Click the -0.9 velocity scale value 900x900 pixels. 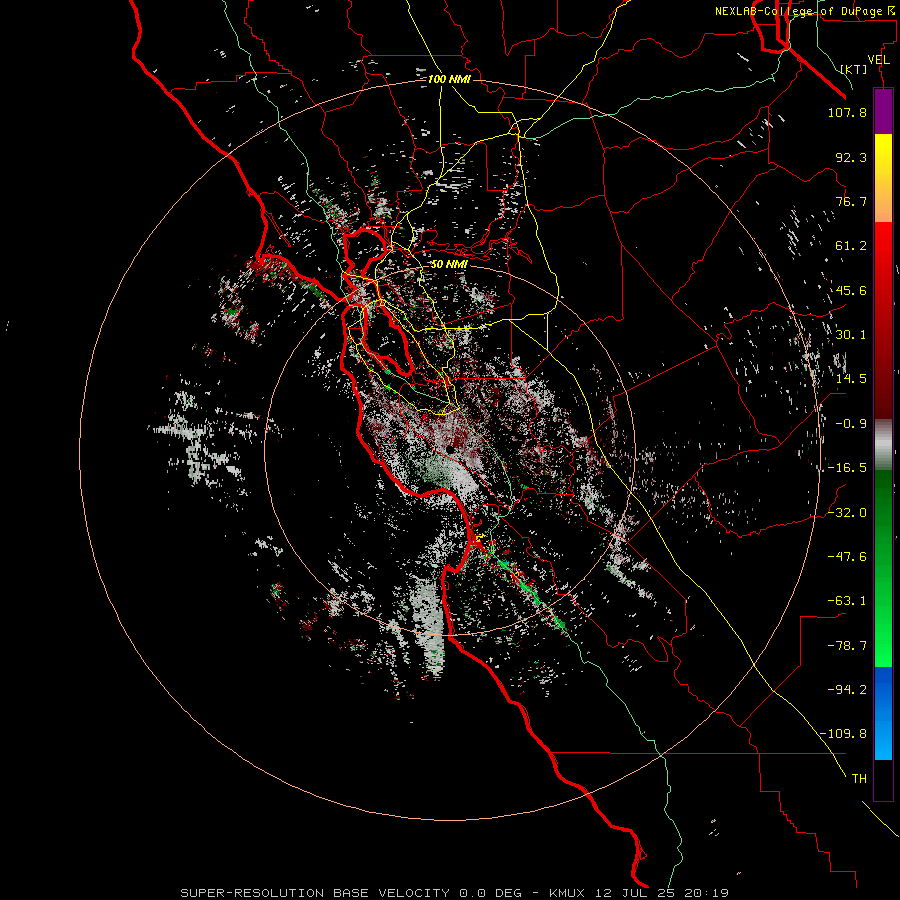(851, 424)
